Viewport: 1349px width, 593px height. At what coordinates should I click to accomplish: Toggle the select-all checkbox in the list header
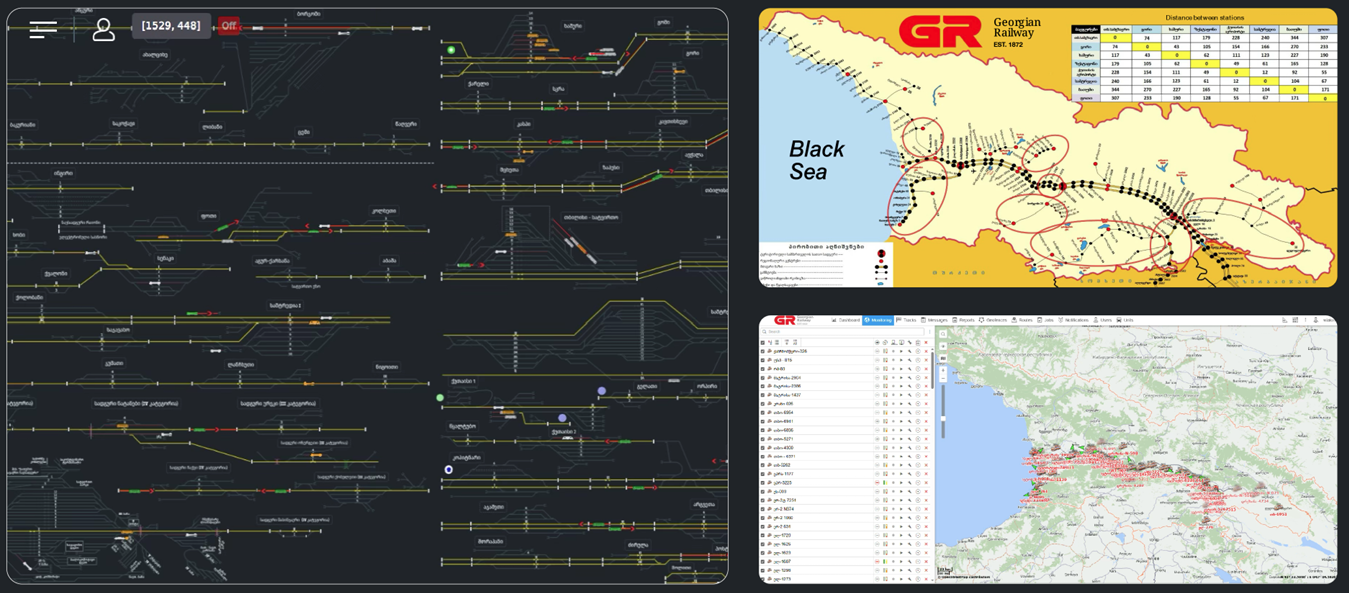coord(763,342)
